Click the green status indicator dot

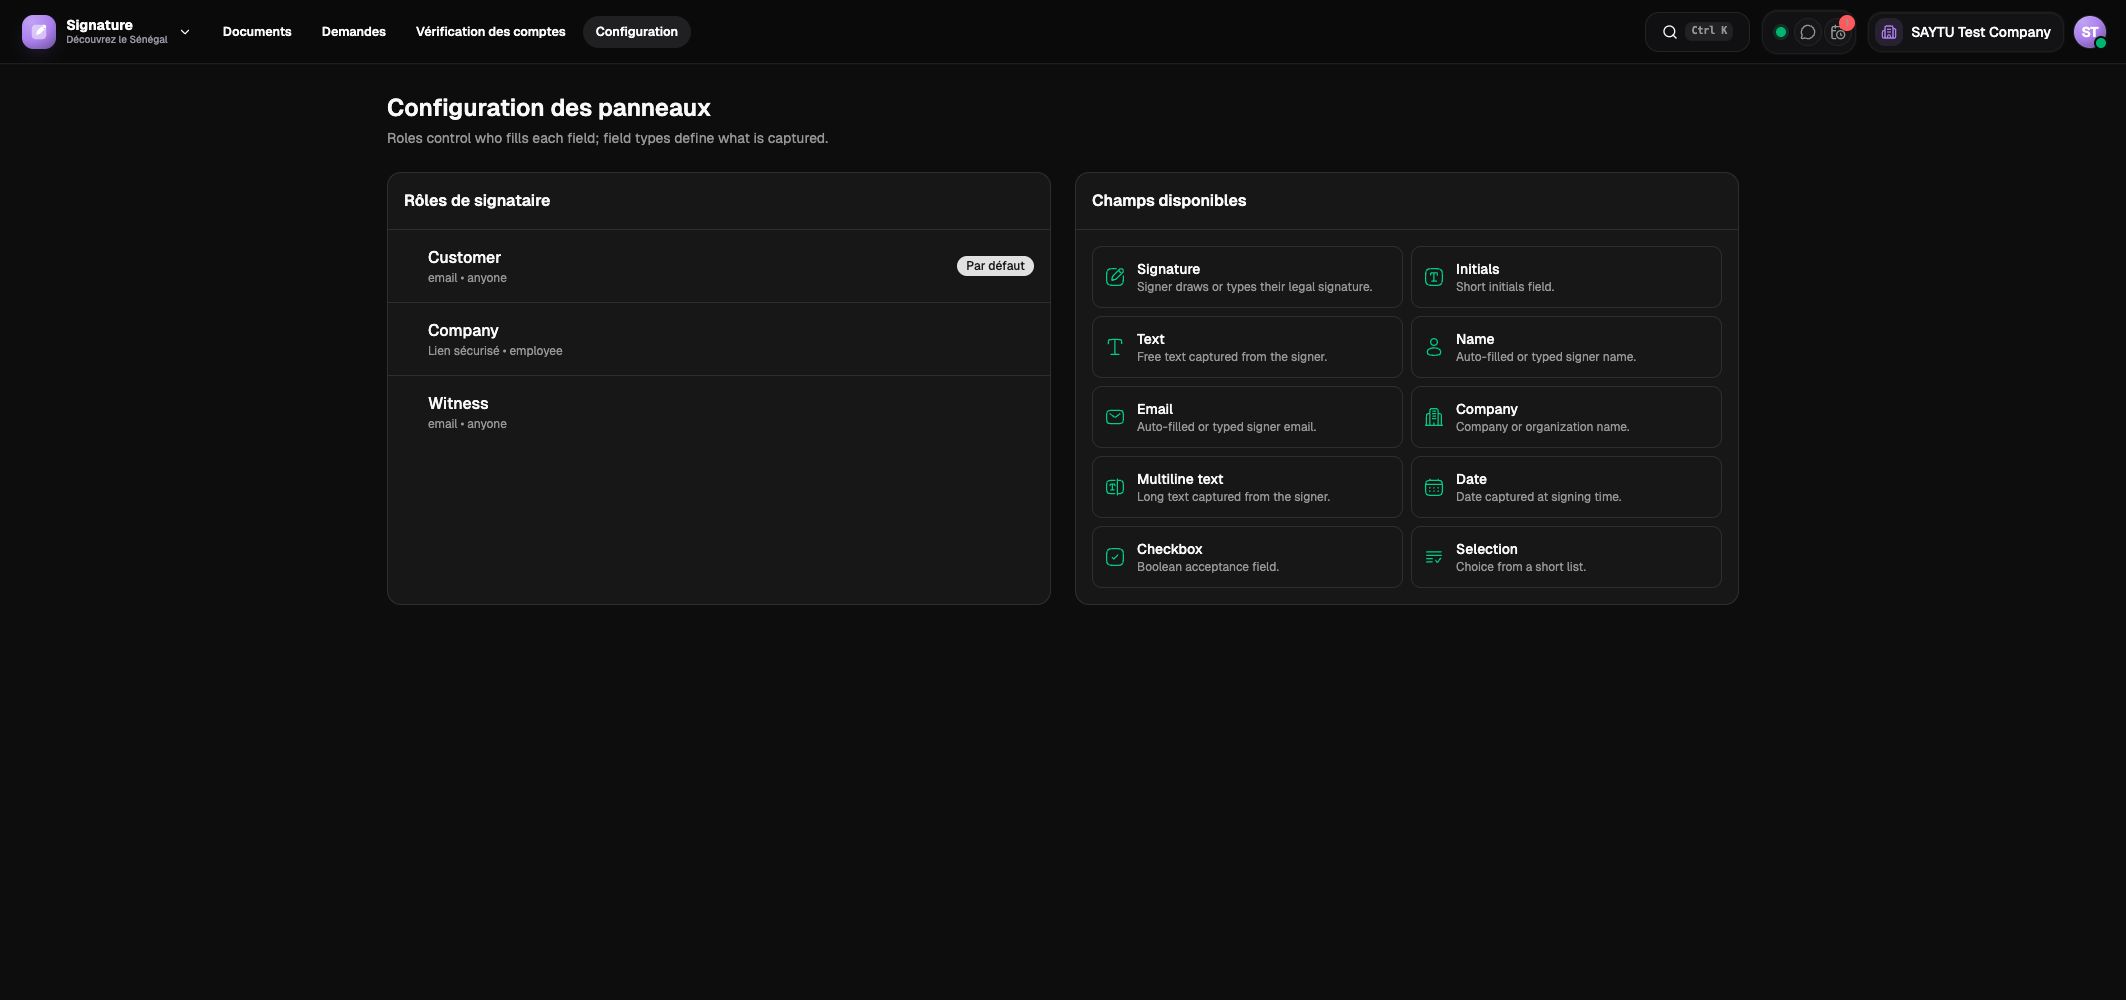[x=1780, y=32]
